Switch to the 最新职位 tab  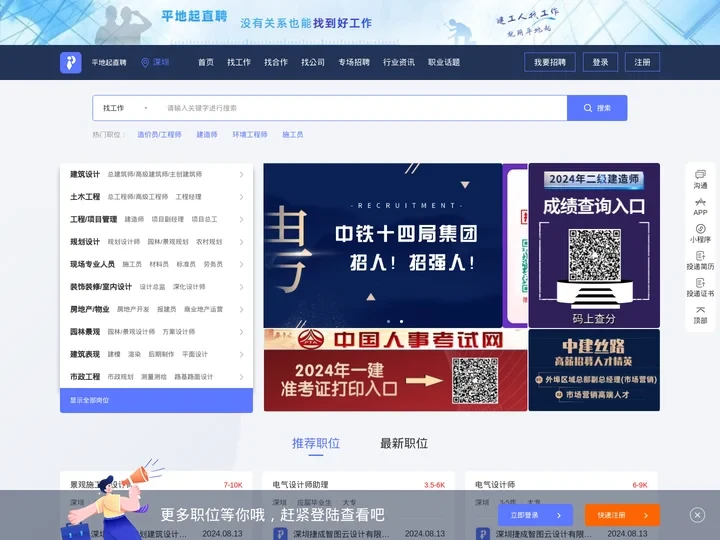click(x=404, y=444)
